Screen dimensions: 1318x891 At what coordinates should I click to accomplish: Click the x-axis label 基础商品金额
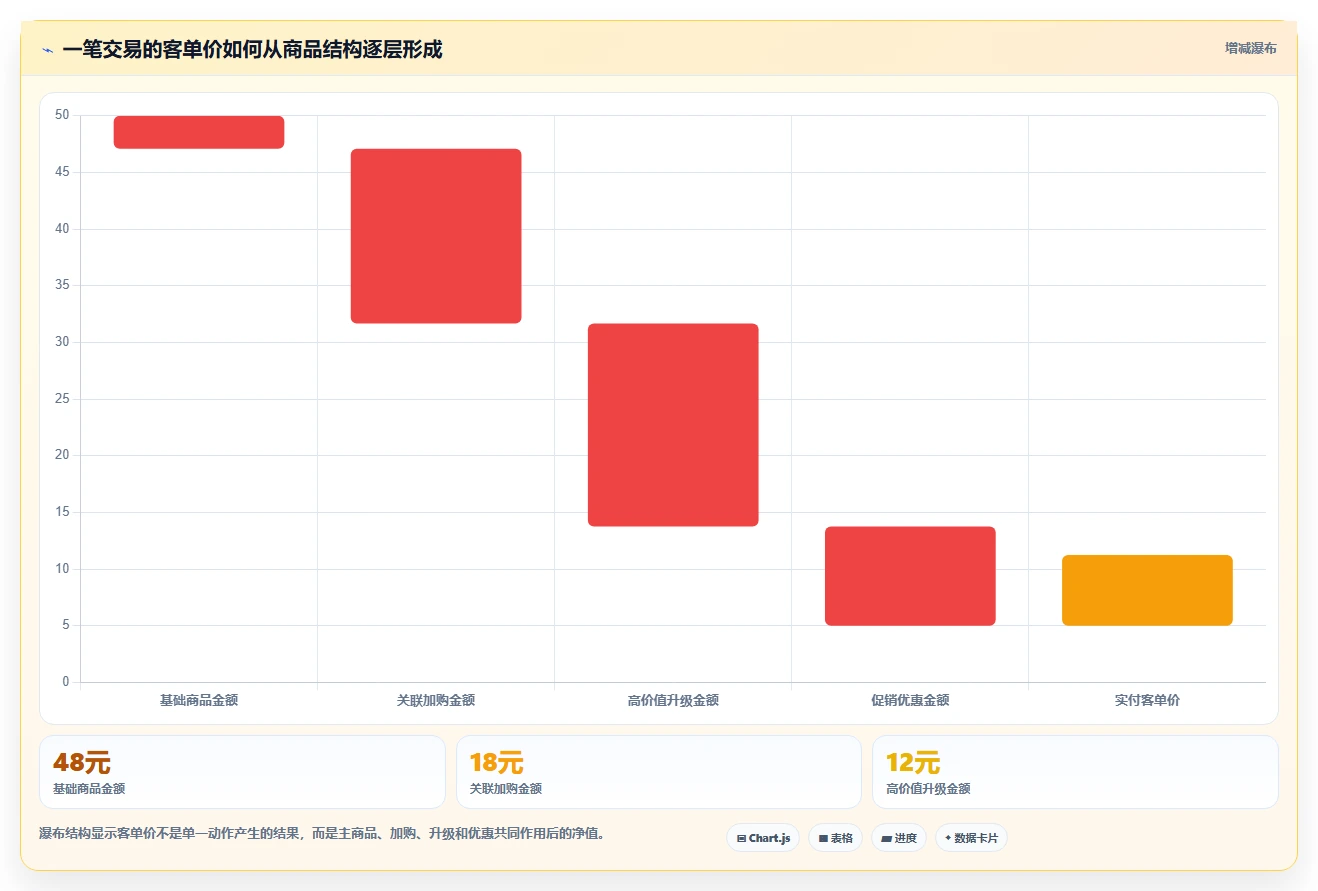coord(199,700)
